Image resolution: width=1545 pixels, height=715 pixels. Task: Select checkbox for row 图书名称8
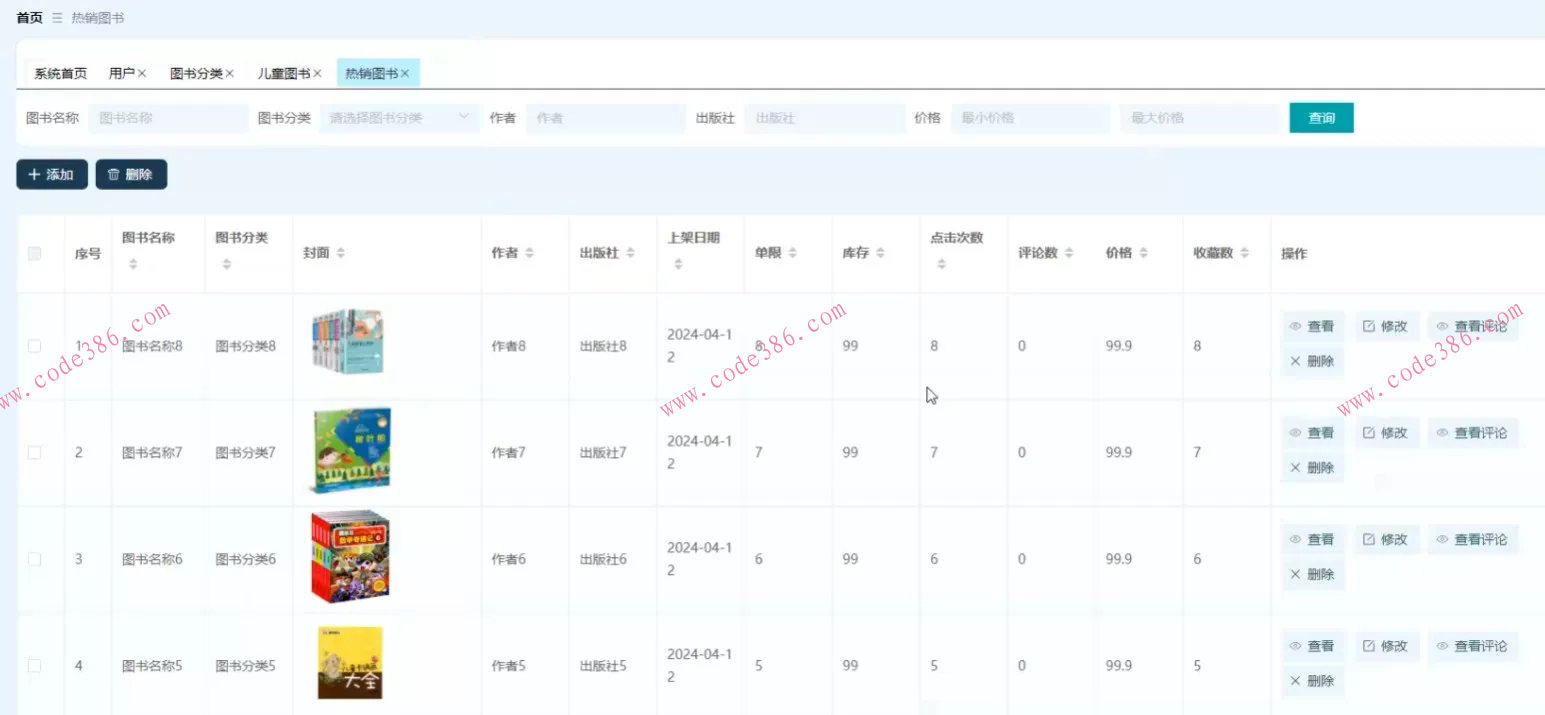[x=35, y=346]
